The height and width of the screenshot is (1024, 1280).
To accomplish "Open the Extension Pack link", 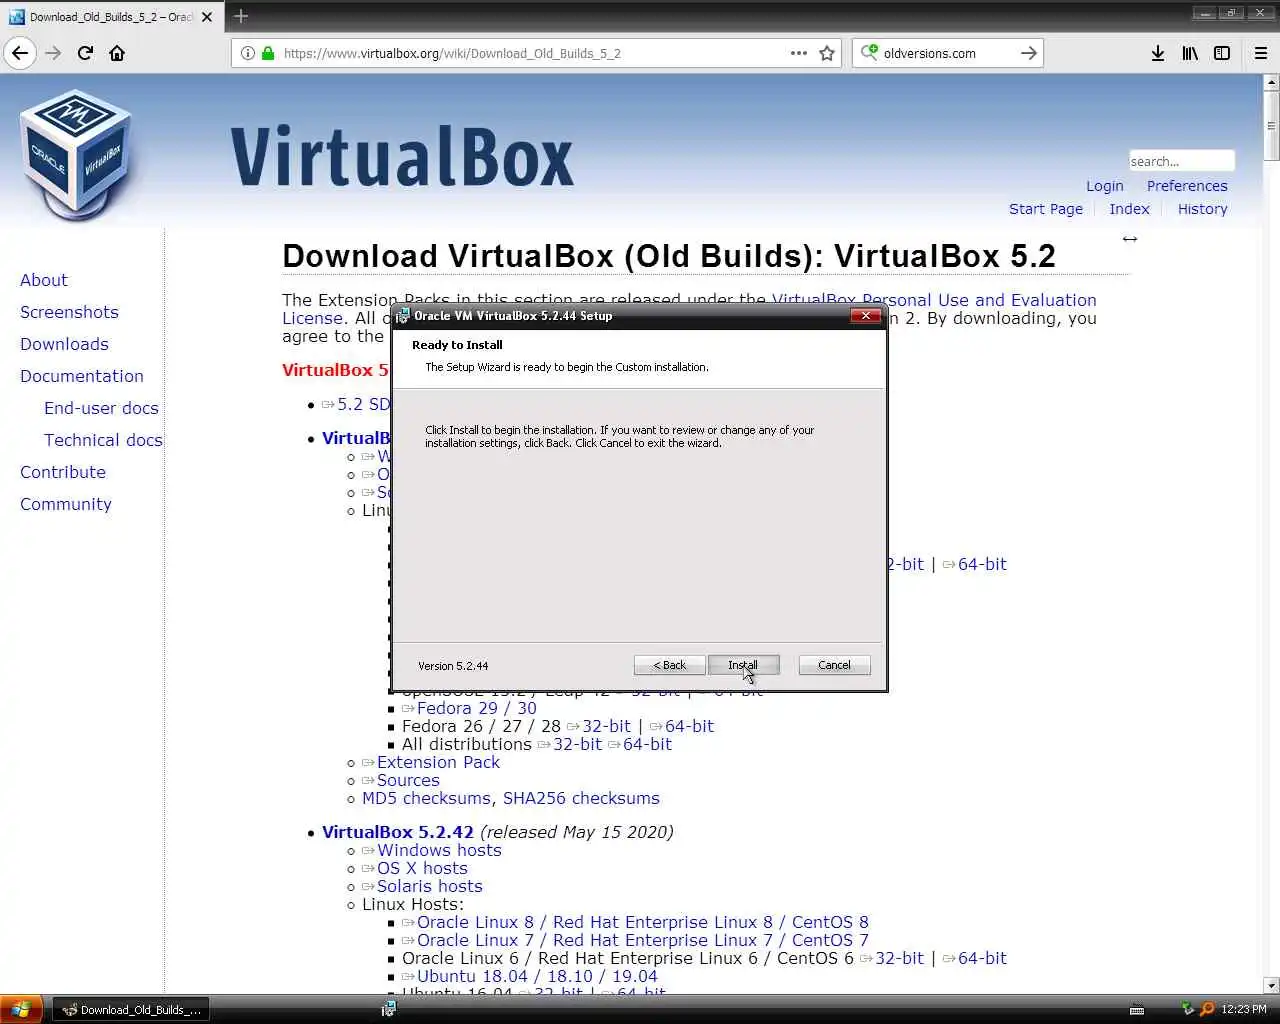I will point(438,762).
